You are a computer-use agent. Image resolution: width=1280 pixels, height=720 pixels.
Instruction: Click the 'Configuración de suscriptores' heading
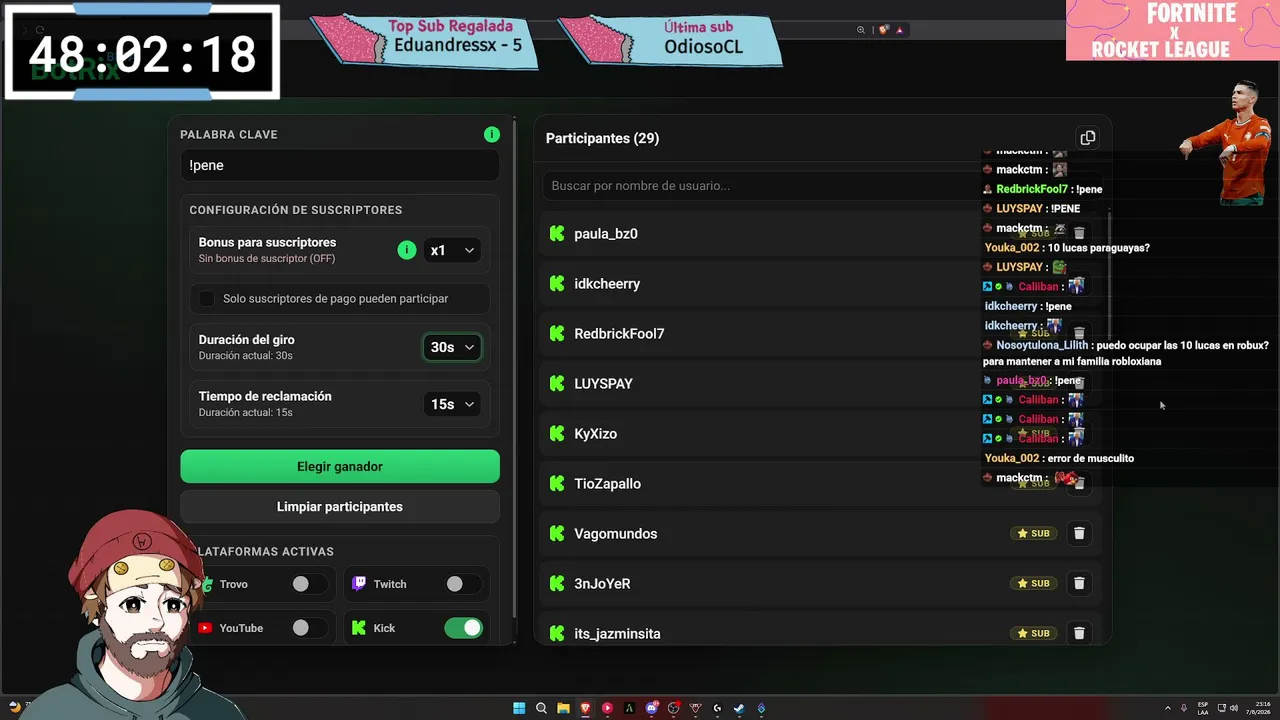pyautogui.click(x=296, y=210)
